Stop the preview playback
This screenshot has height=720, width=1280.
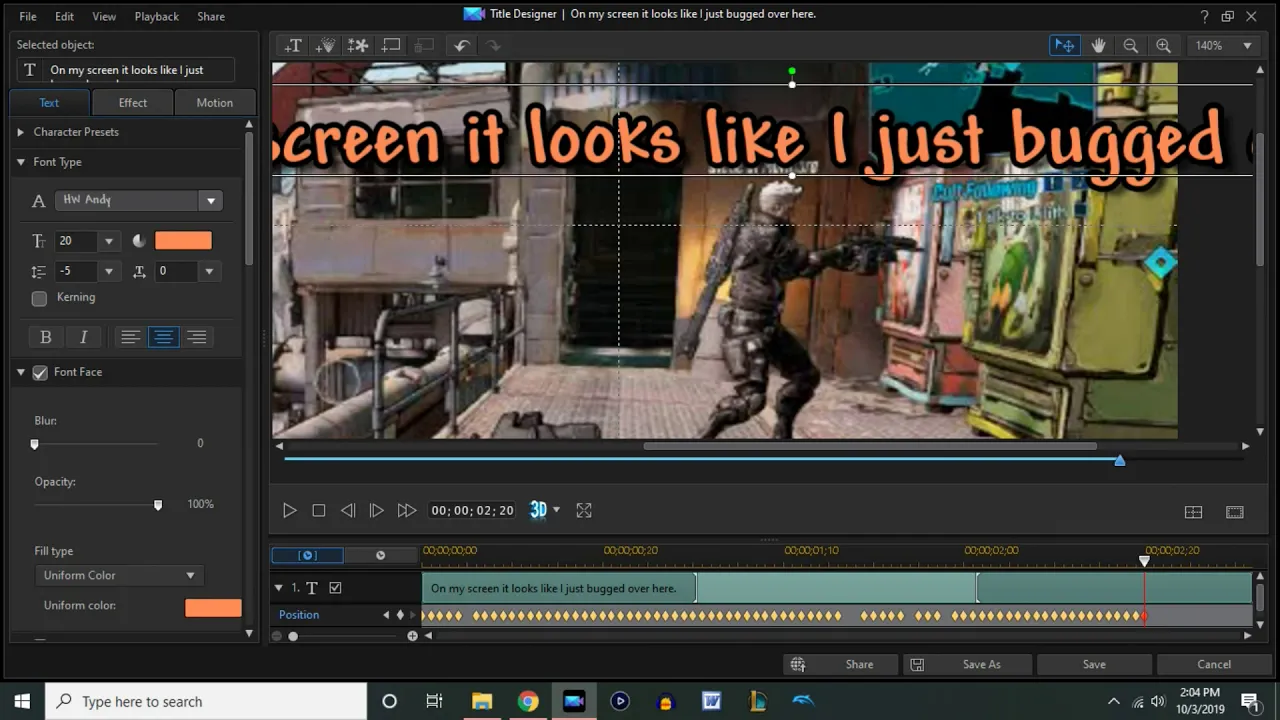318,510
